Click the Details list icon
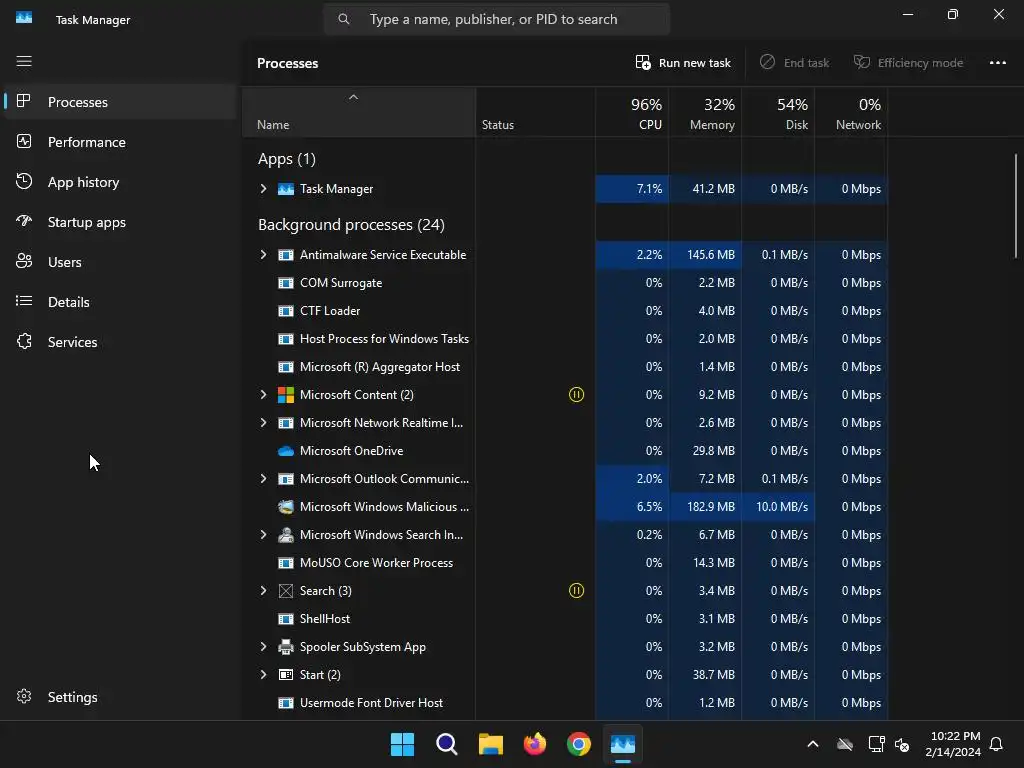This screenshot has width=1024, height=768. point(24,301)
